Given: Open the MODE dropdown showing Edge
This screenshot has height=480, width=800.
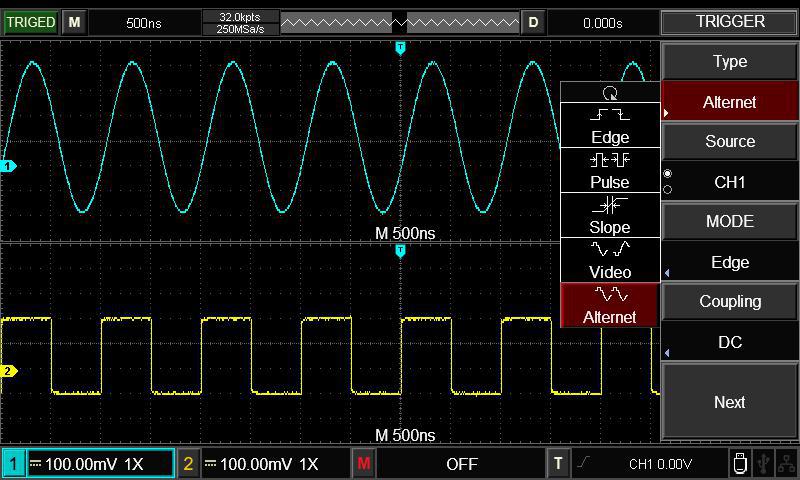Looking at the screenshot, I should coord(730,262).
